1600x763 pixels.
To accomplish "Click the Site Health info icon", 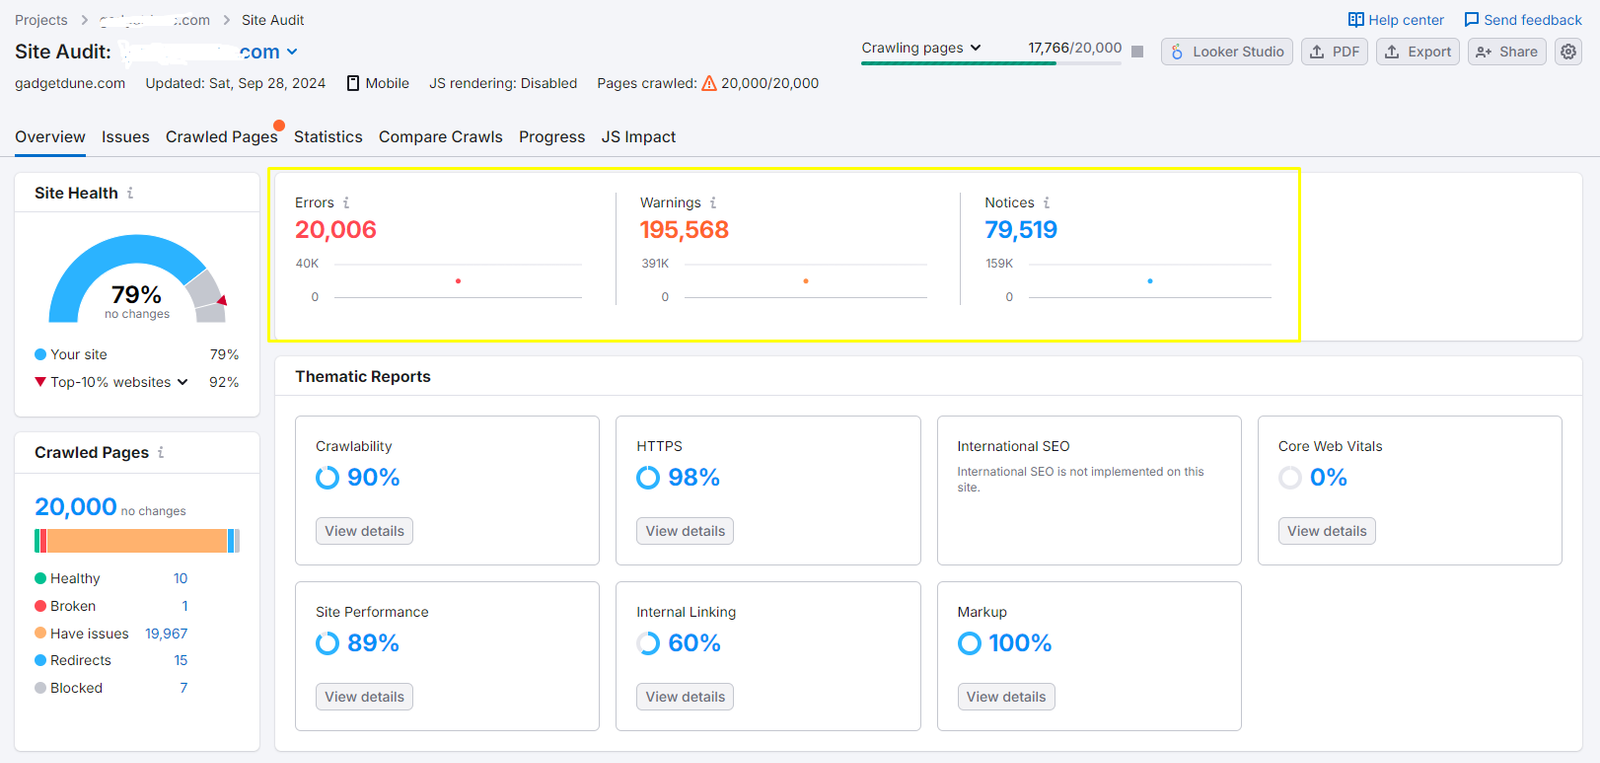I will point(130,193).
